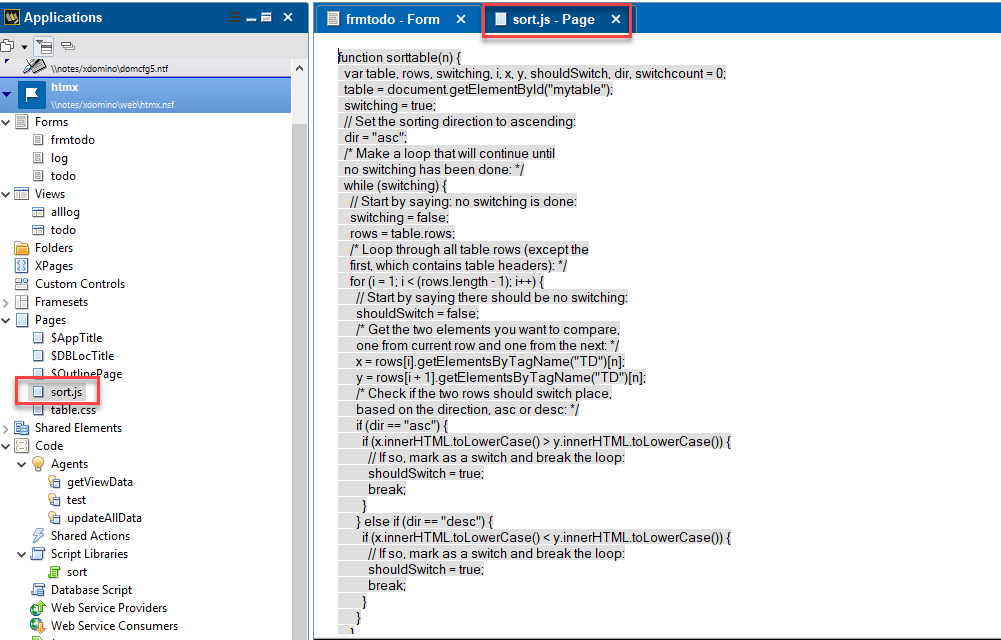Click the Folders icon in the tree
This screenshot has width=1001, height=640.
pos(22,248)
